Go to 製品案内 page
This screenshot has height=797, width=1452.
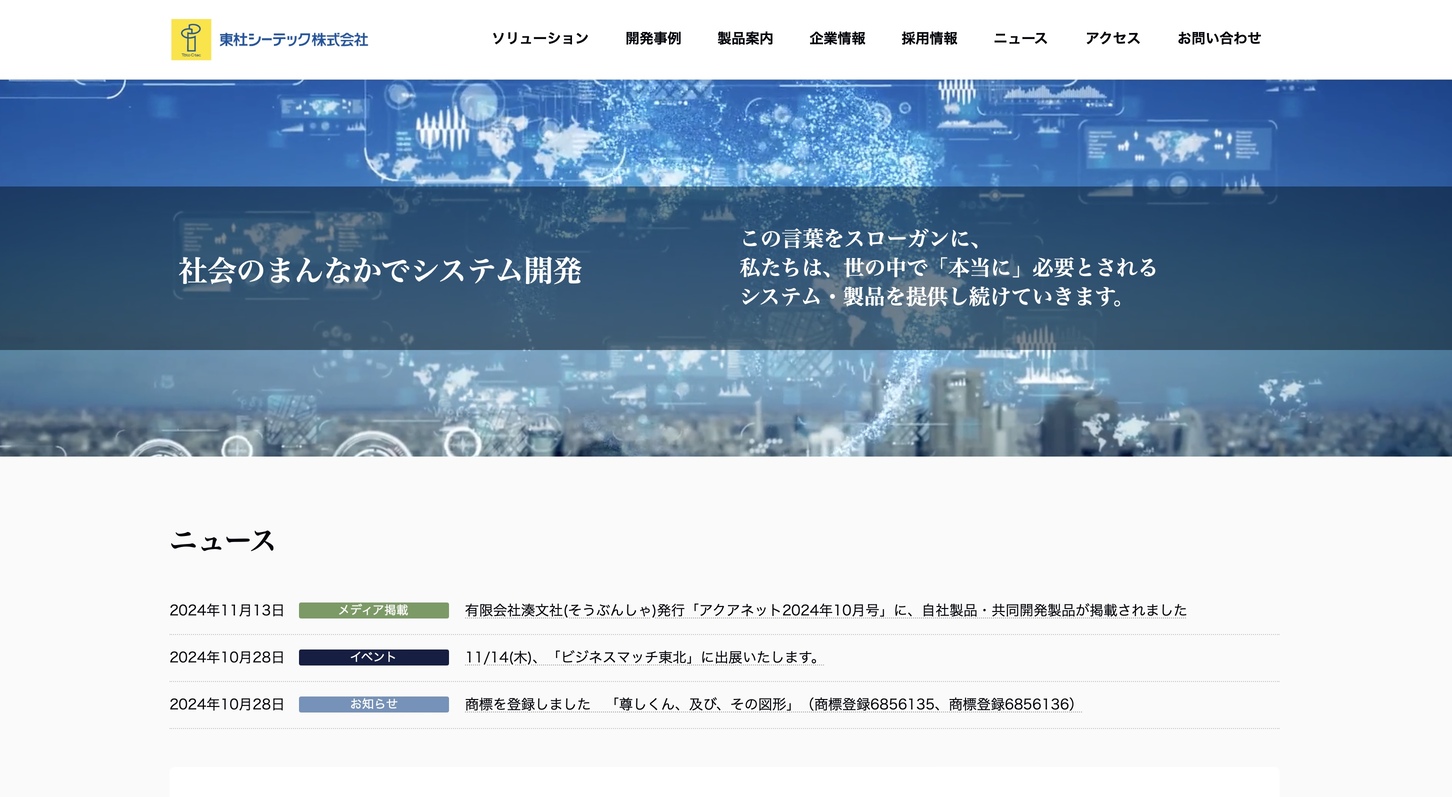coord(745,38)
